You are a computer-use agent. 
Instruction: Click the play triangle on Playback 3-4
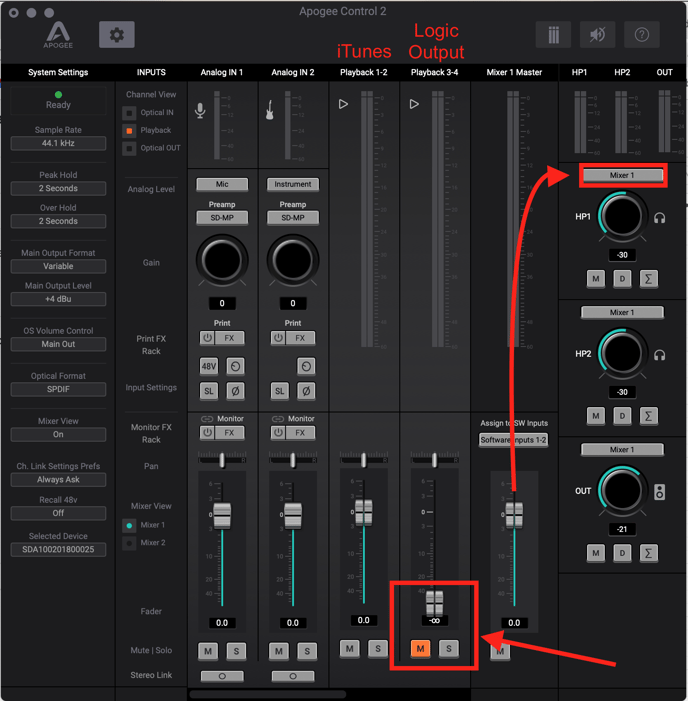414,104
